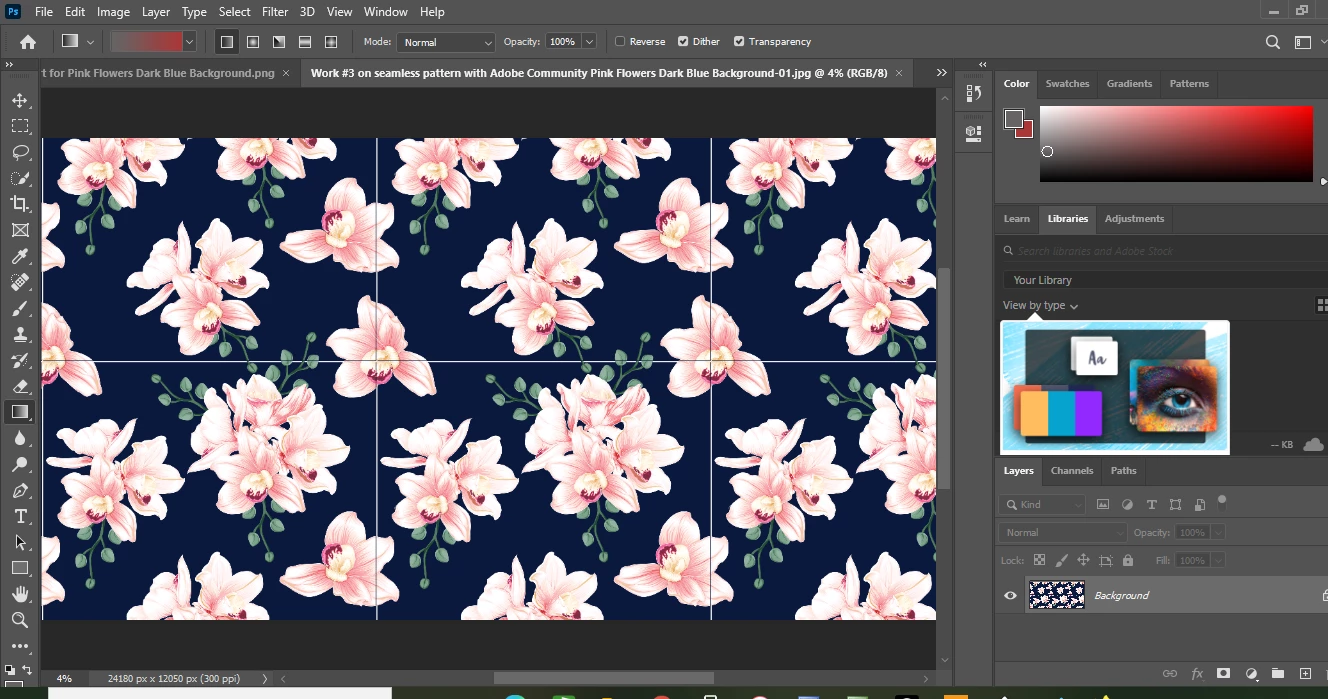1328x699 pixels.
Task: Select the Type tool
Action: tap(20, 516)
